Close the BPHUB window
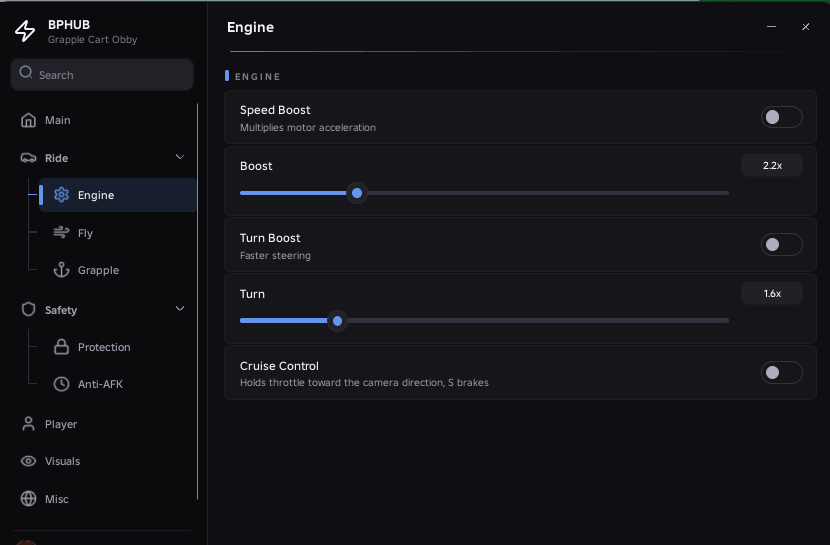Viewport: 830px width, 545px height. tap(805, 26)
